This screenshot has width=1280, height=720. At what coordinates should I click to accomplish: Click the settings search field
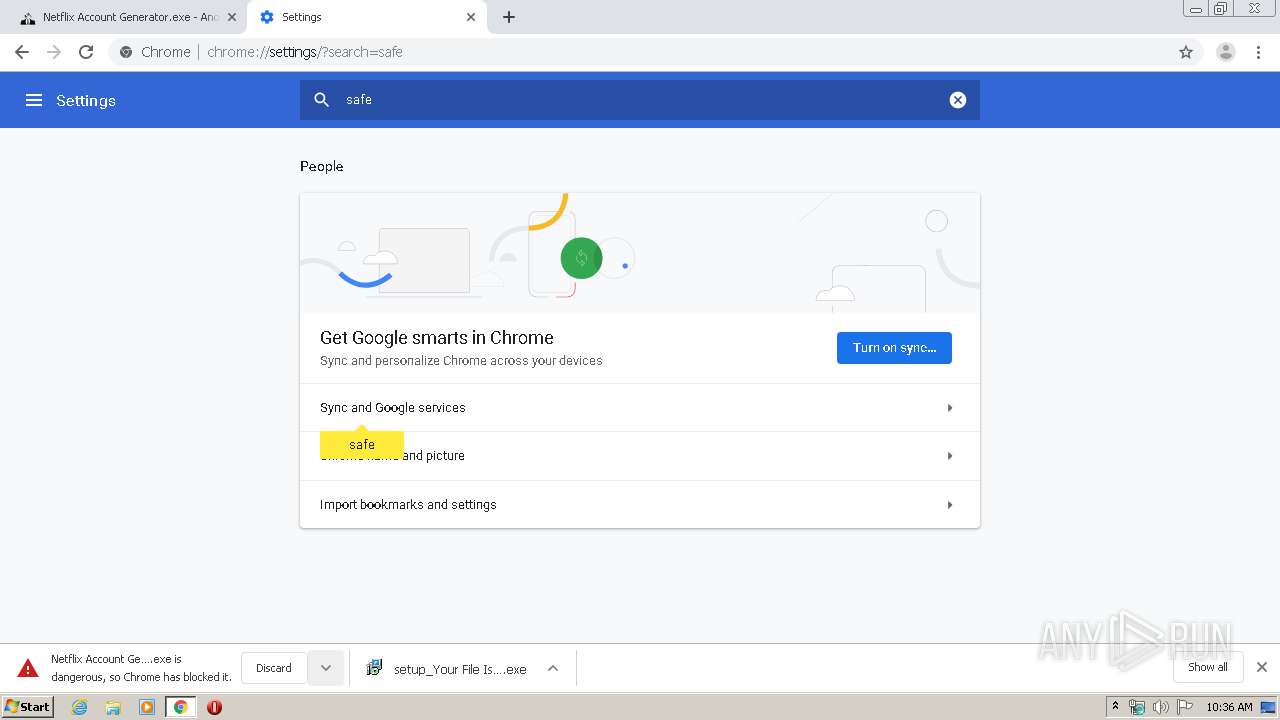click(x=640, y=100)
